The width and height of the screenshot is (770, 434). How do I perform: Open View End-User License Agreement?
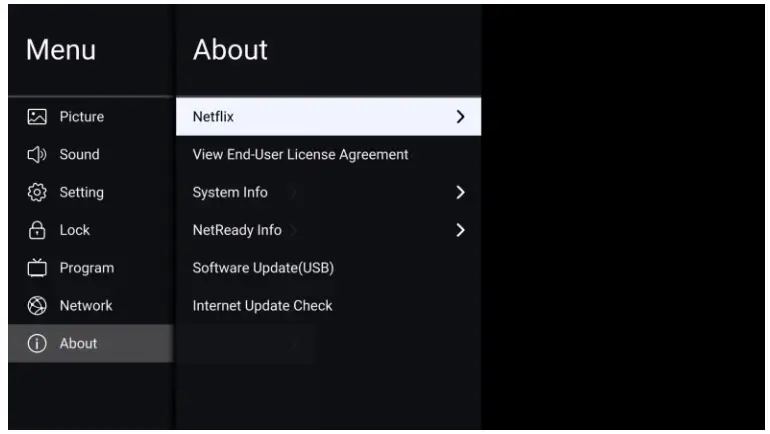tap(300, 155)
